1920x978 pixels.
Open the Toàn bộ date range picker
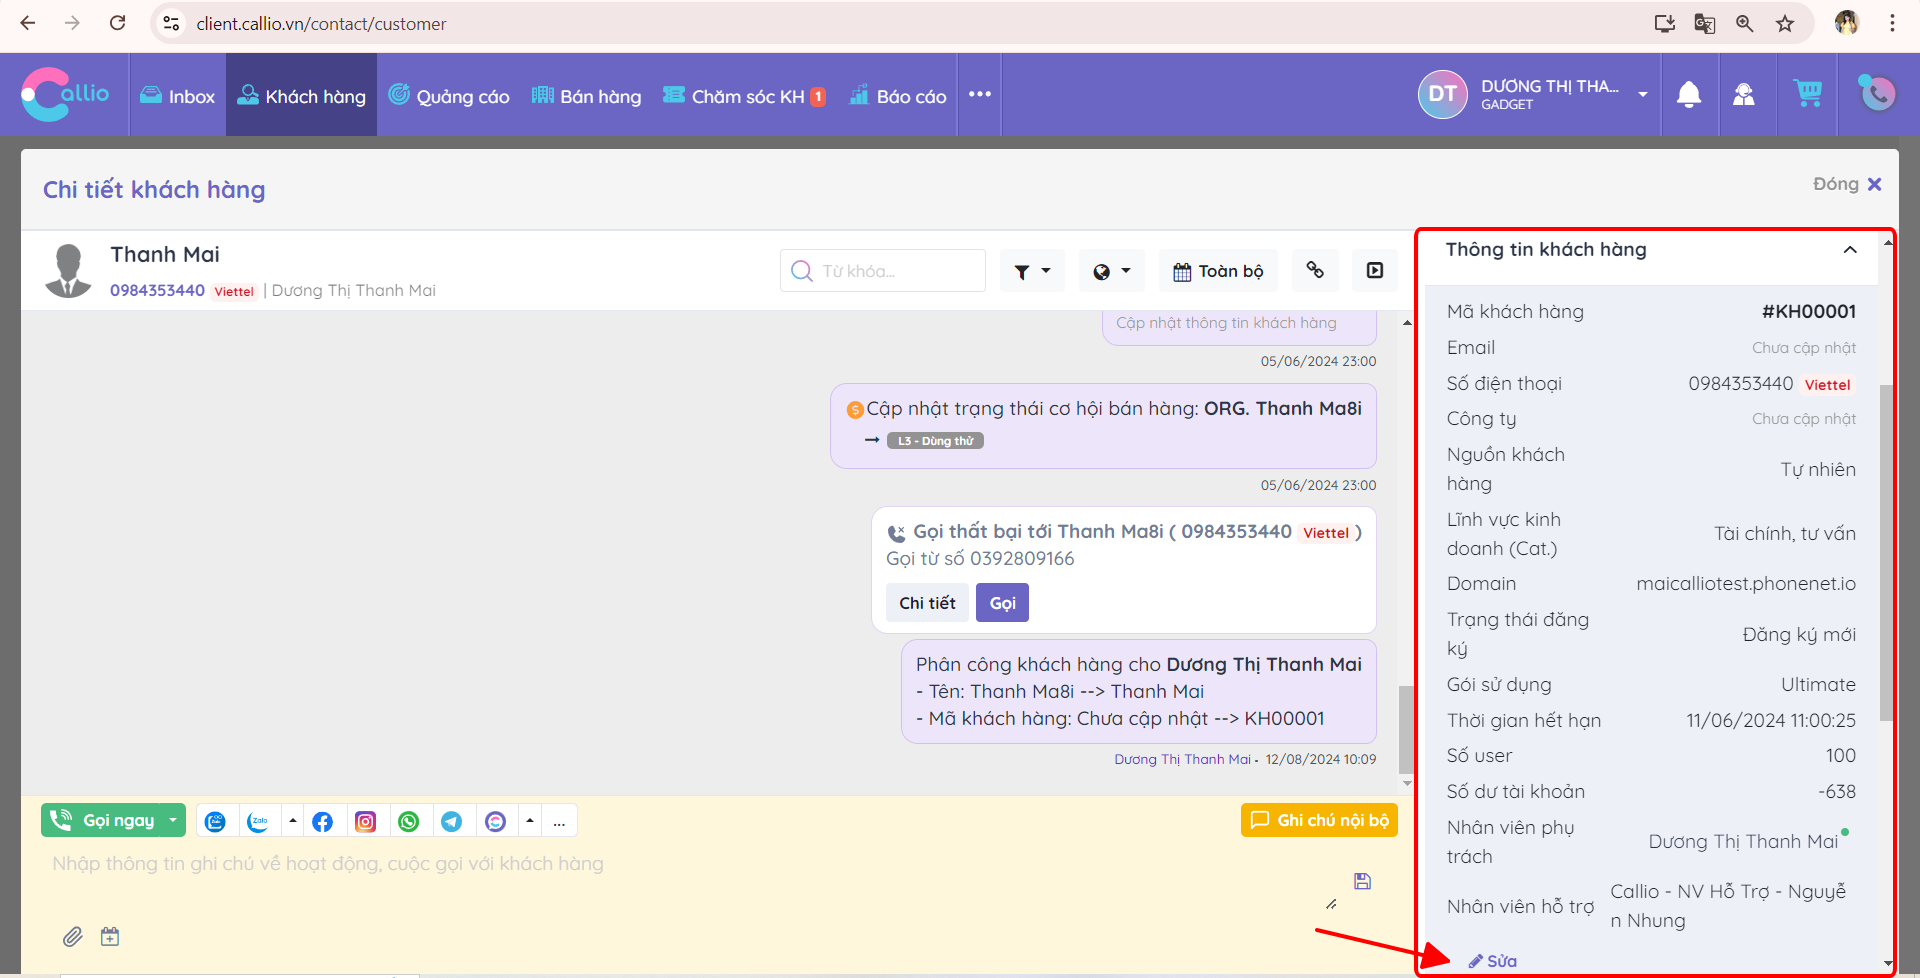pos(1218,271)
